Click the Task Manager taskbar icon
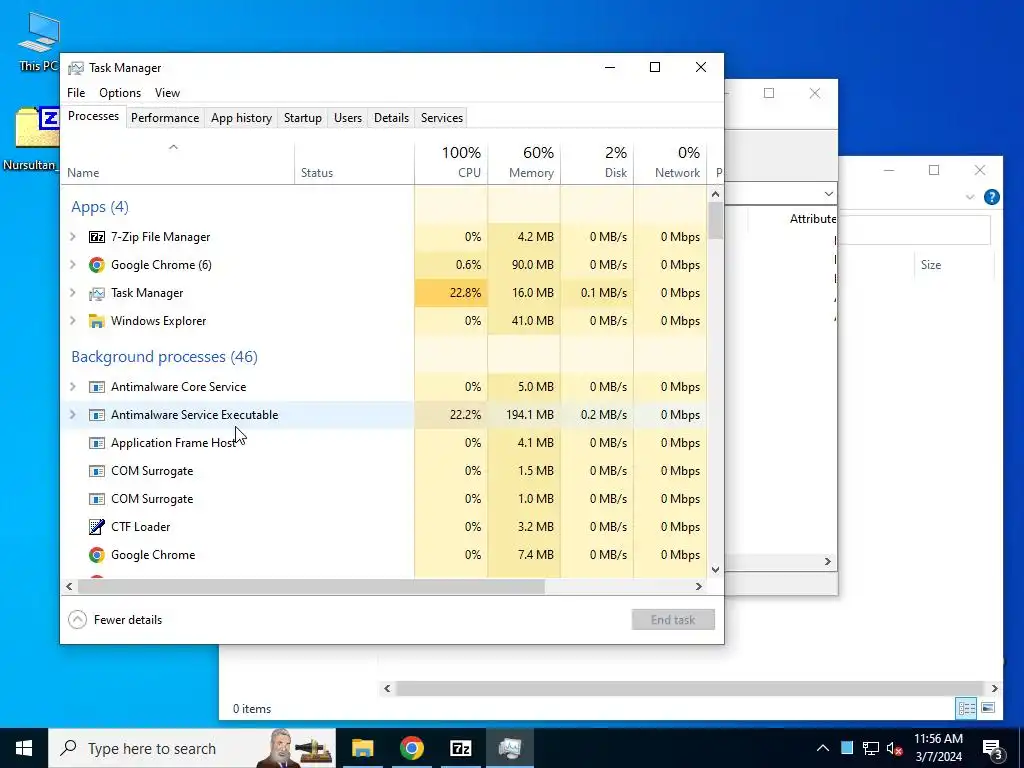The image size is (1024, 768). (509, 748)
